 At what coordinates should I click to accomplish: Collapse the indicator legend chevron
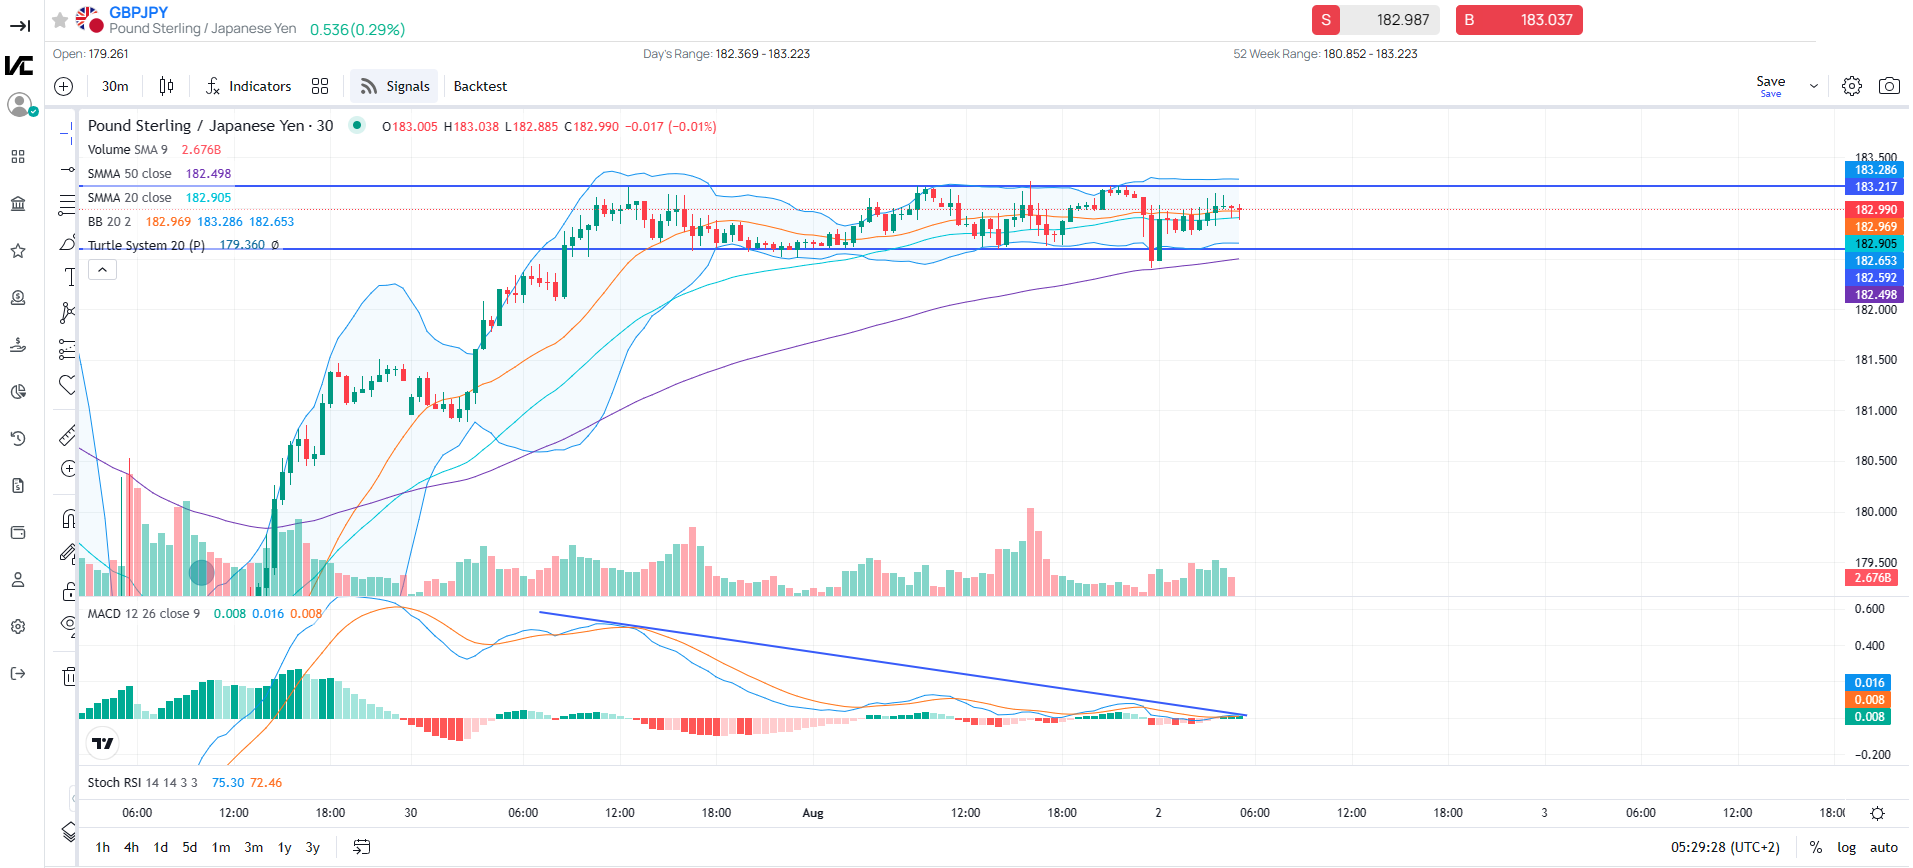(x=102, y=269)
